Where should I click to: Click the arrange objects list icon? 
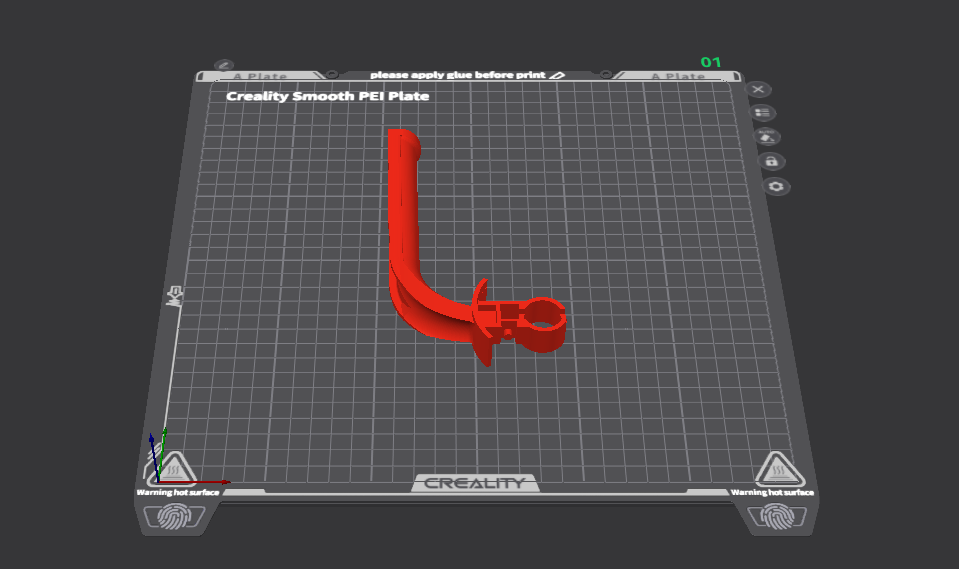point(762,113)
